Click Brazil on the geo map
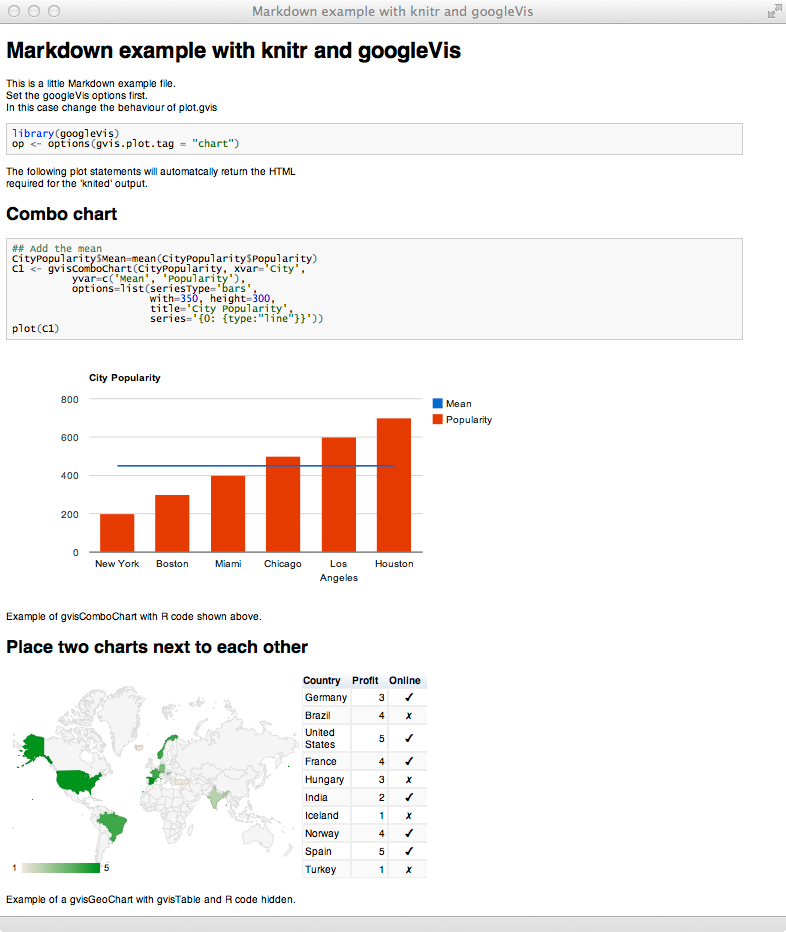This screenshot has width=786, height=932. pos(113,826)
